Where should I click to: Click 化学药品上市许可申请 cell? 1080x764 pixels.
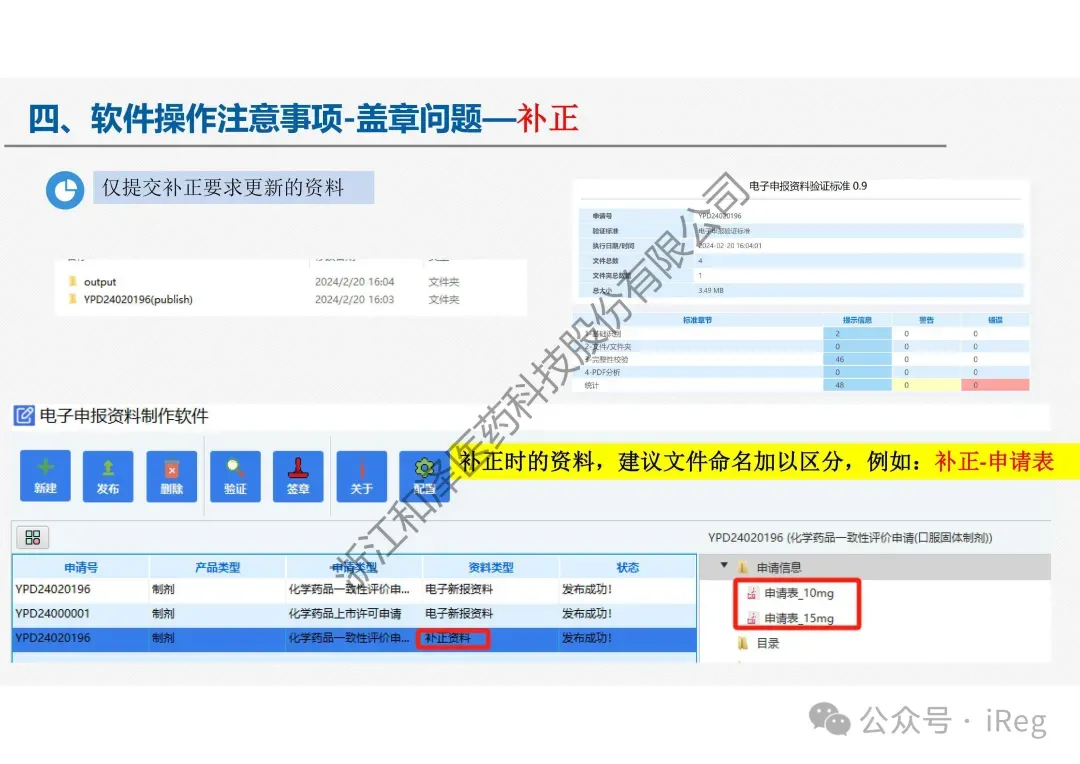344,614
